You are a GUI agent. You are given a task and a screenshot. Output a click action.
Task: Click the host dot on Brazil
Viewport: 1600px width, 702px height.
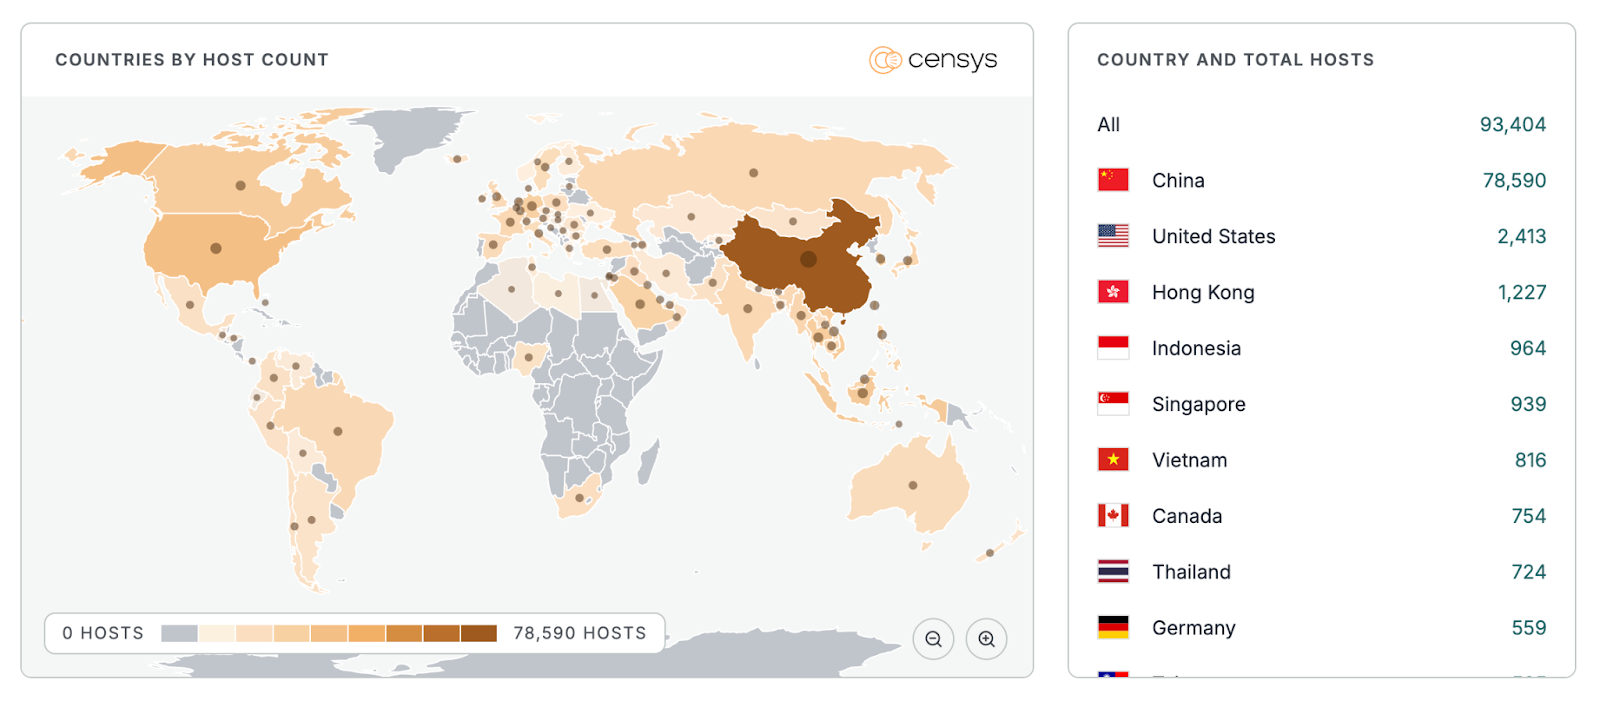pyautogui.click(x=338, y=432)
